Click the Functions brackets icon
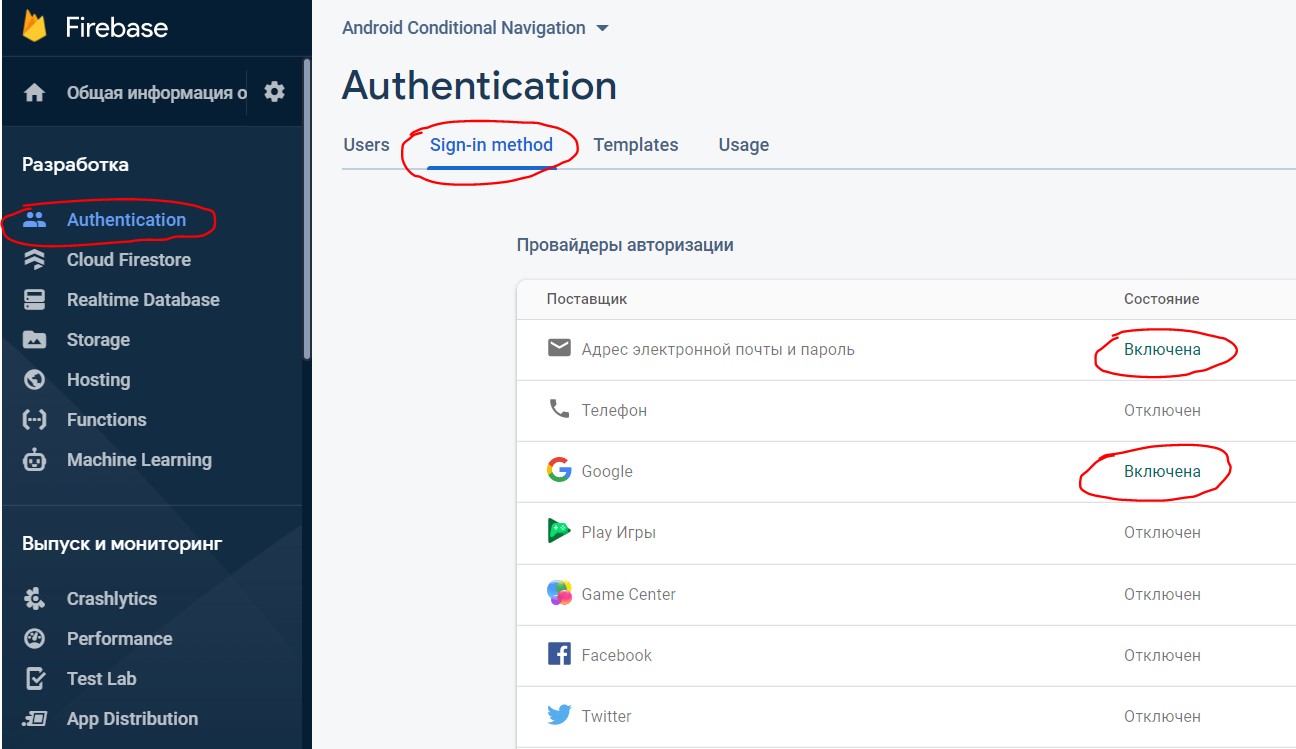Image resolution: width=1296 pixels, height=749 pixels. [35, 419]
